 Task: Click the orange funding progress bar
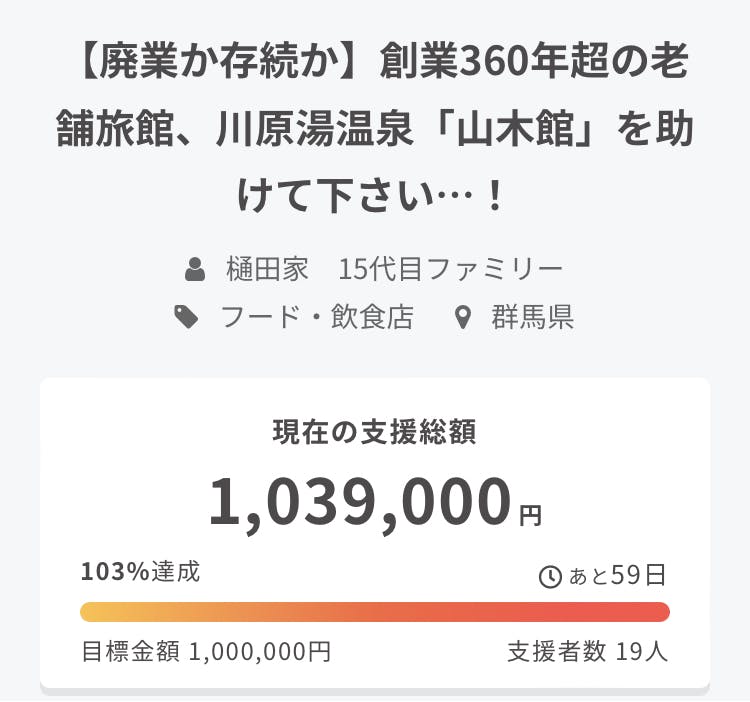[375, 612]
